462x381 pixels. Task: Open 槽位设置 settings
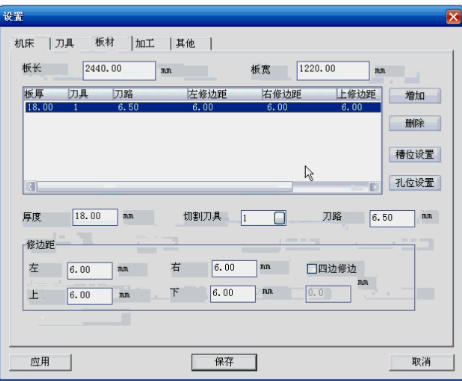pos(415,155)
